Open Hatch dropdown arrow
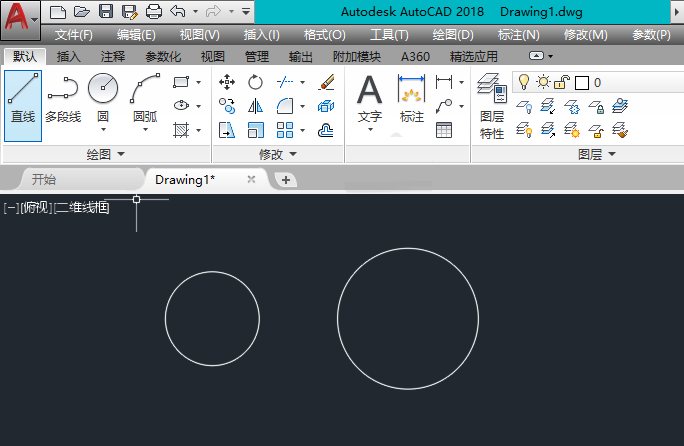 (x=198, y=130)
